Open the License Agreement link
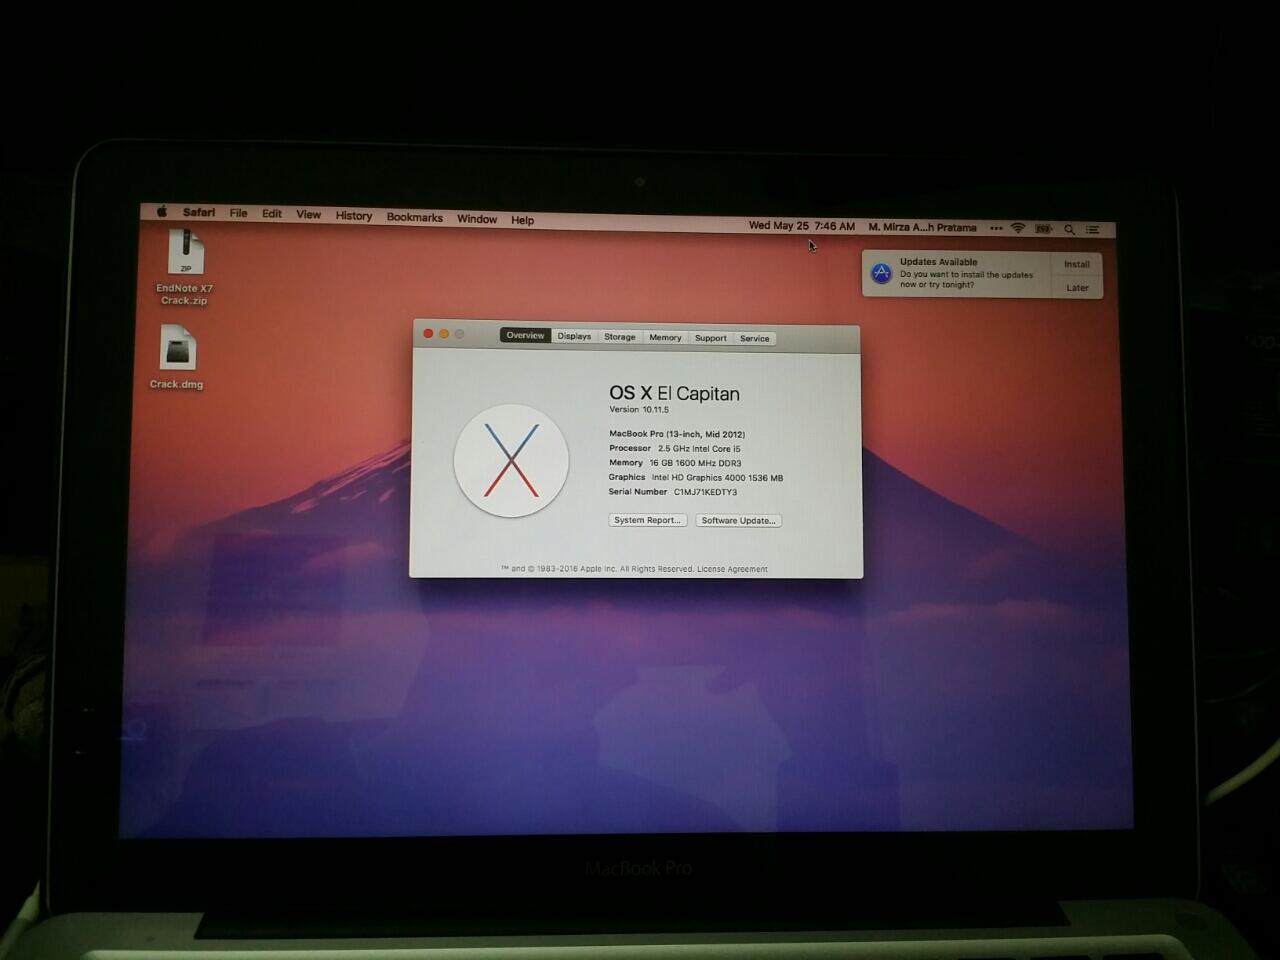1280x960 pixels. (732, 569)
